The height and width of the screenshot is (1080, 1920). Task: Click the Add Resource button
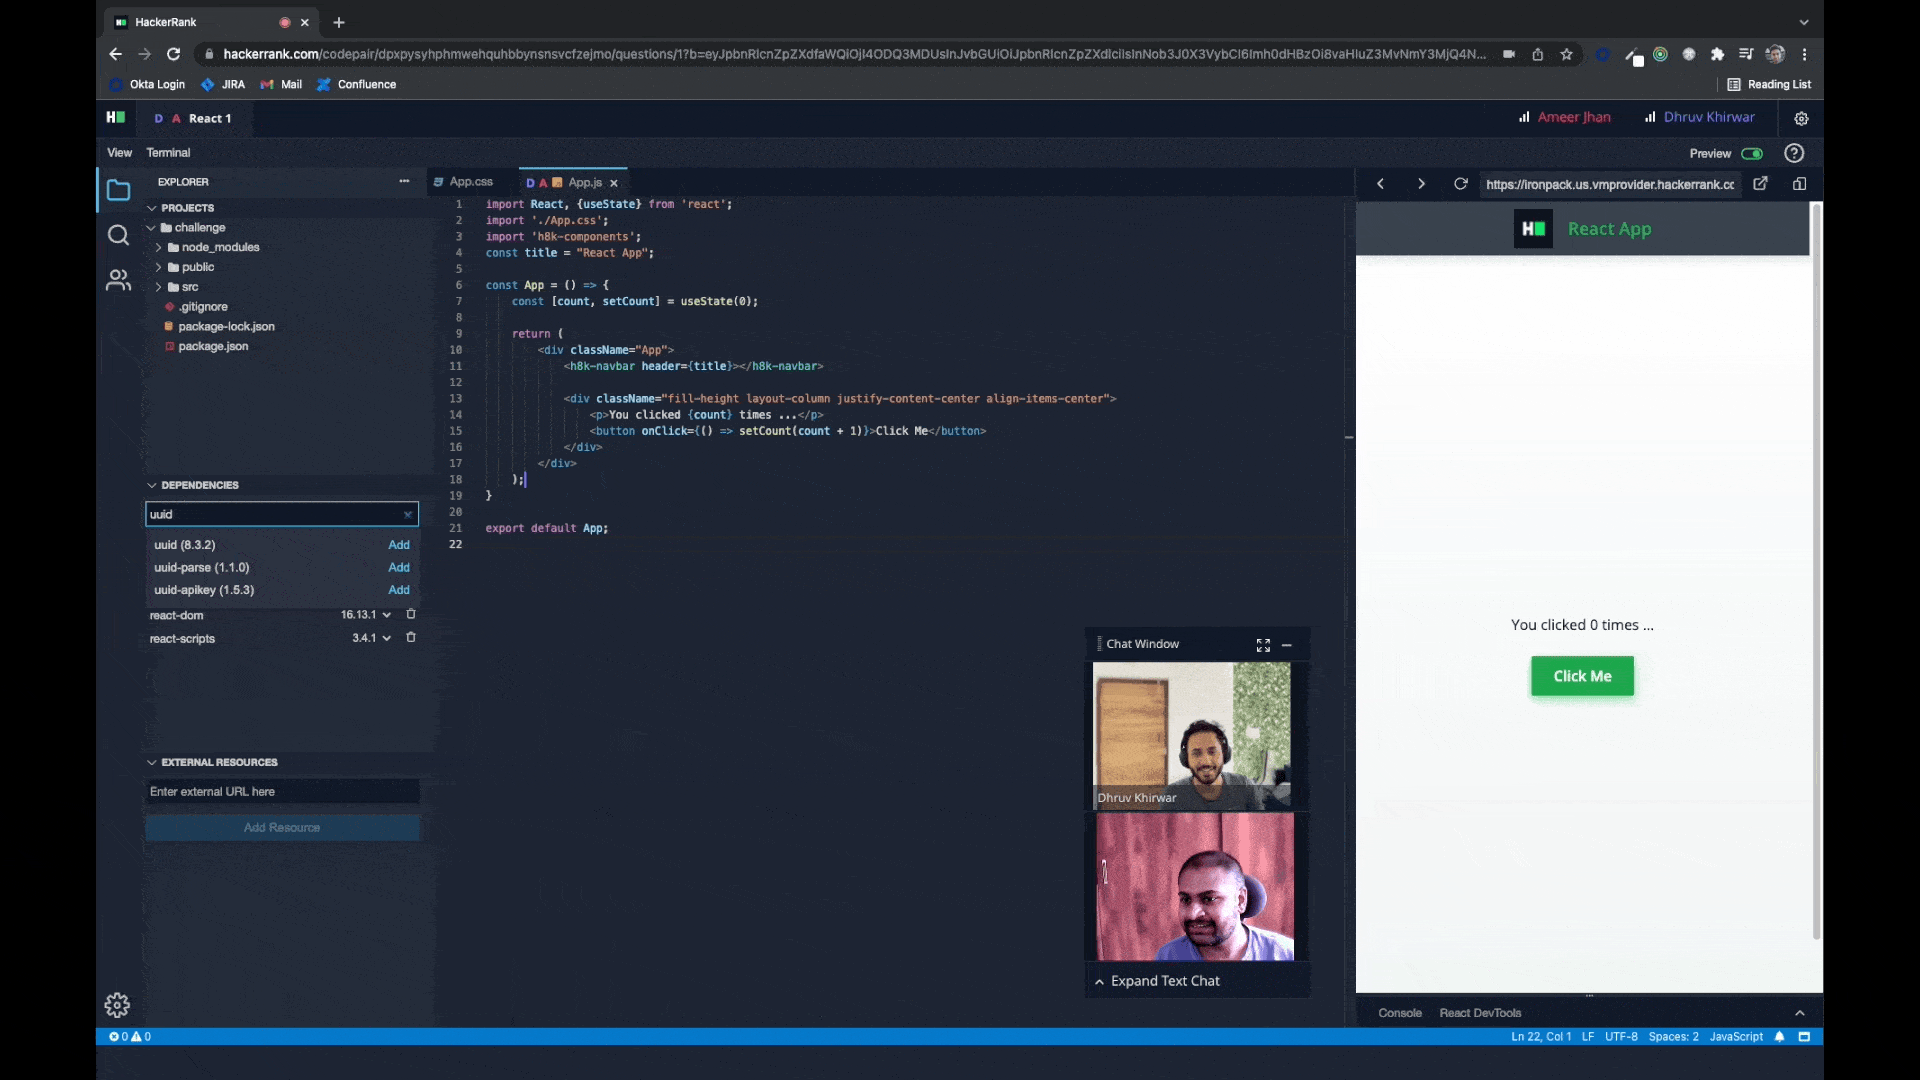pos(282,828)
